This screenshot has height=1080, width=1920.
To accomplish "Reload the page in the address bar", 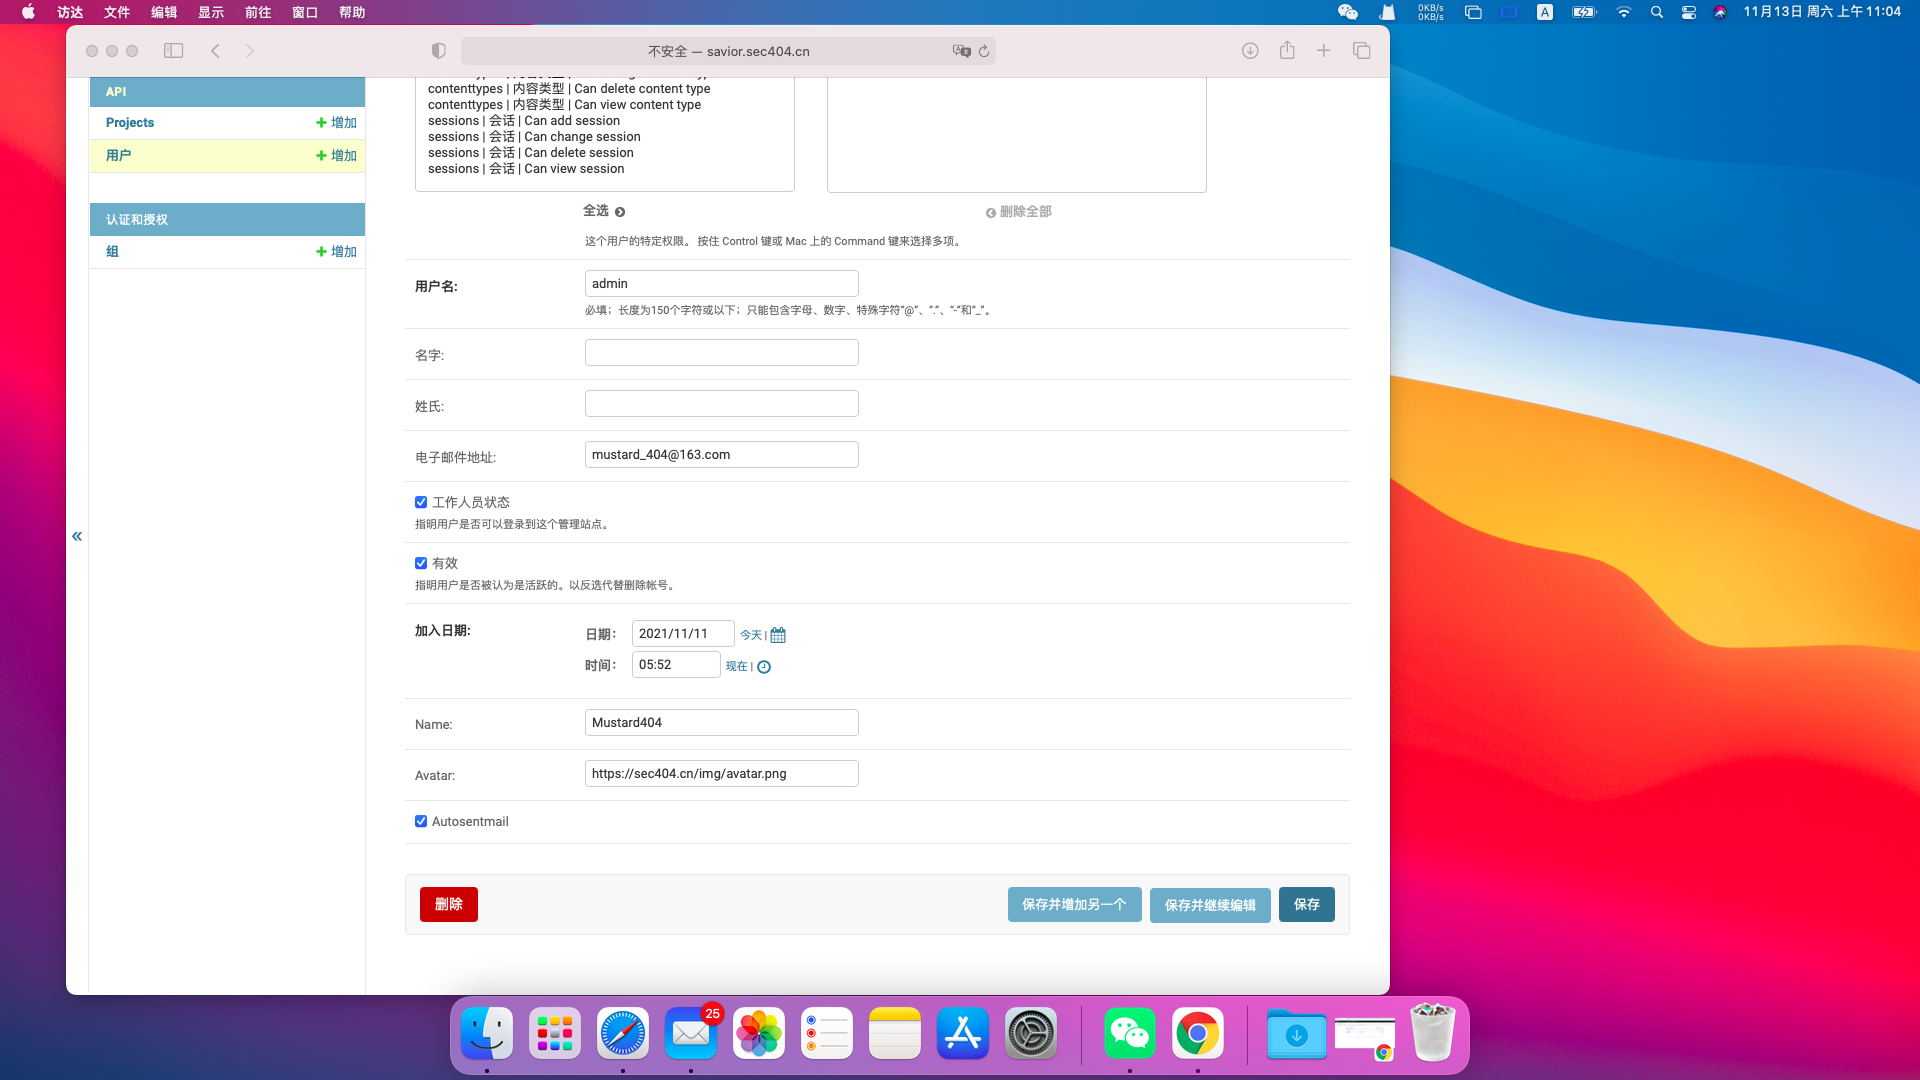I will coord(984,51).
